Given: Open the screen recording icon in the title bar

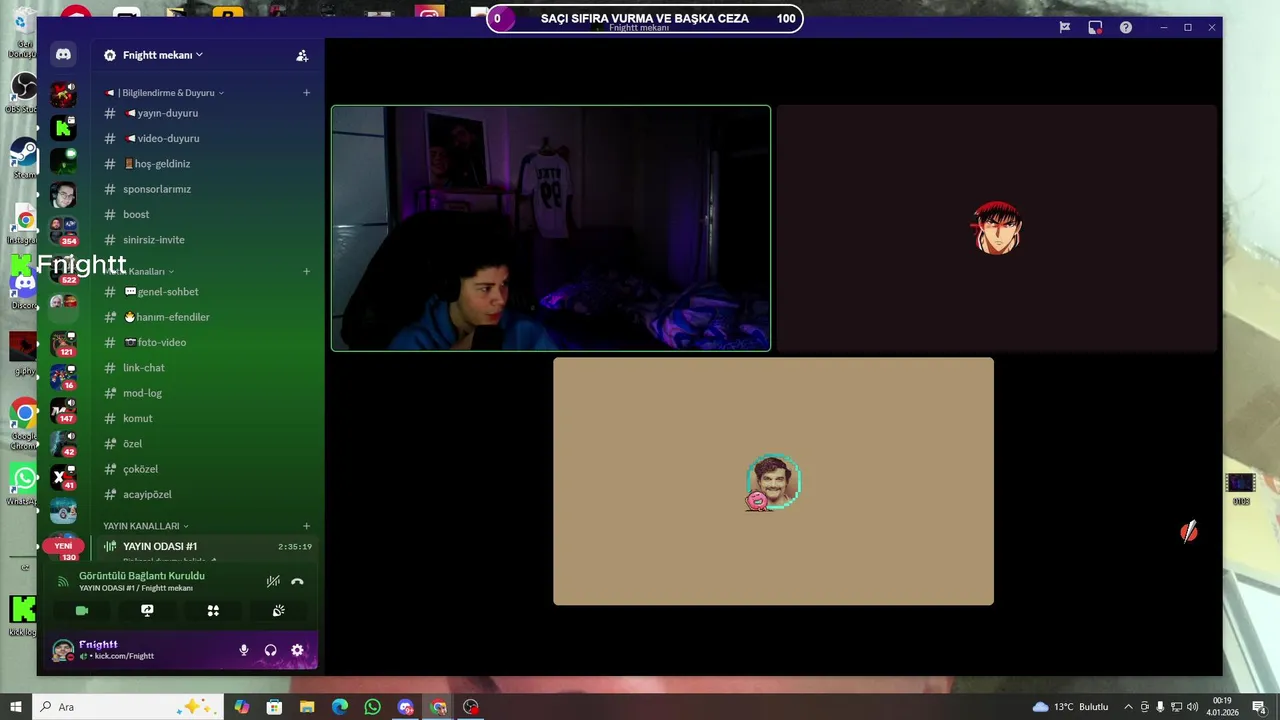Looking at the screenshot, I should 1095,27.
